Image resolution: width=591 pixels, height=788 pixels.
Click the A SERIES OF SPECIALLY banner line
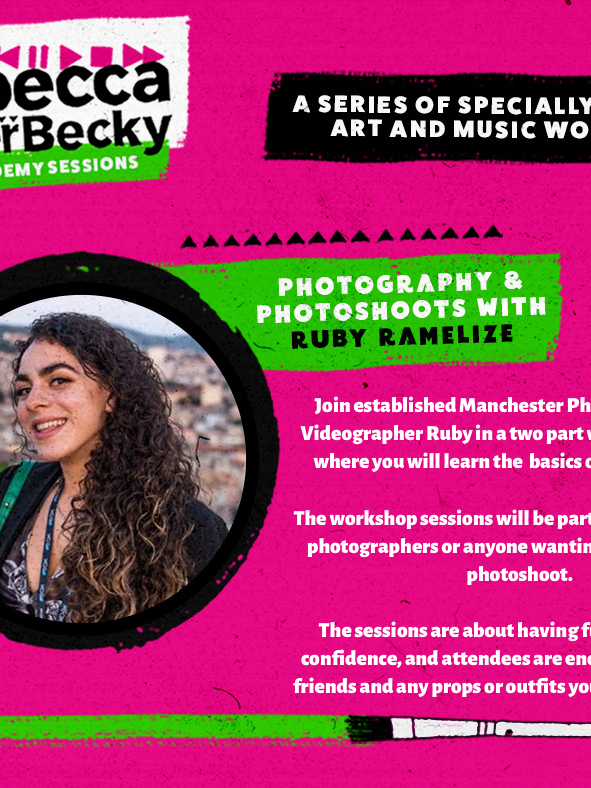pos(441,104)
